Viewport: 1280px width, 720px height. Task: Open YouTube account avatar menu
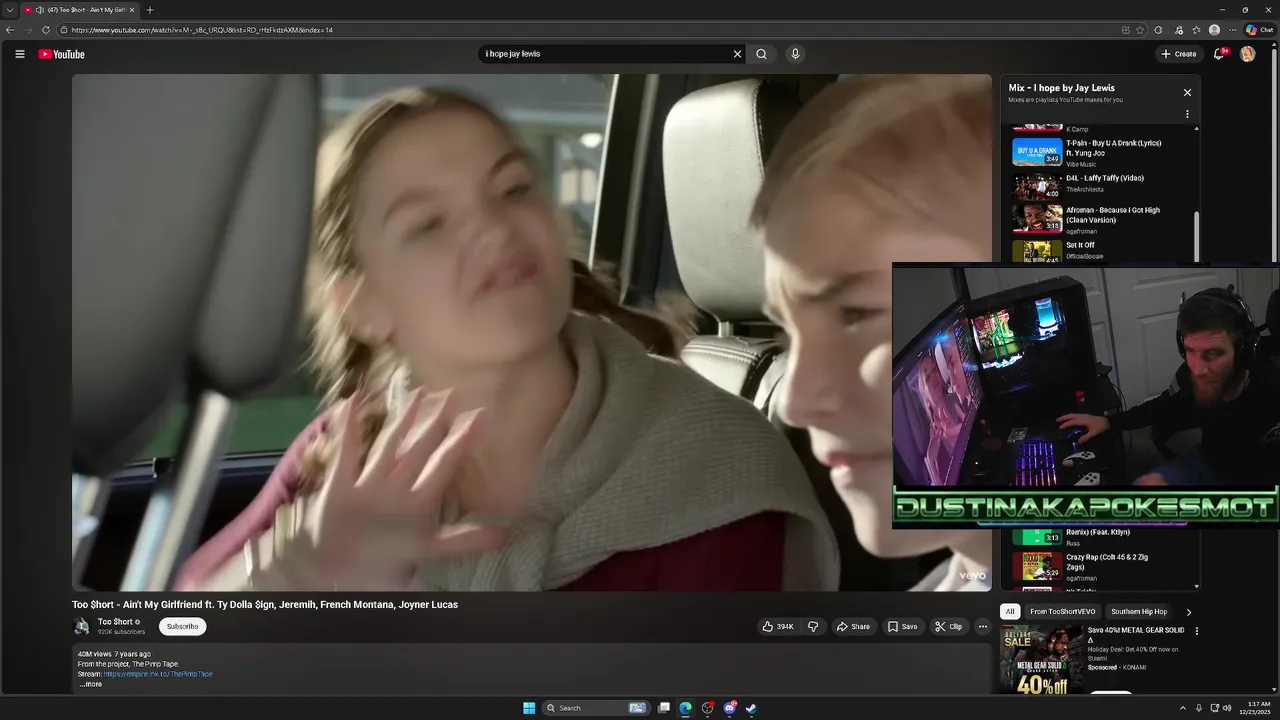click(x=1248, y=54)
